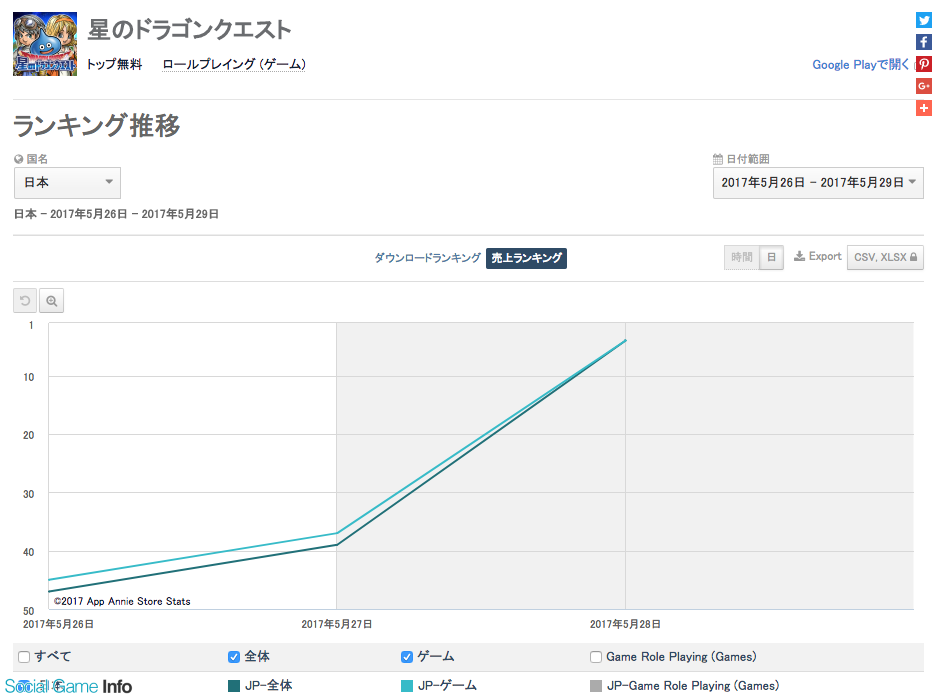Viewport: 936px width, 699px height.
Task: Activate the chart zoom magnifier icon
Action: [51, 301]
